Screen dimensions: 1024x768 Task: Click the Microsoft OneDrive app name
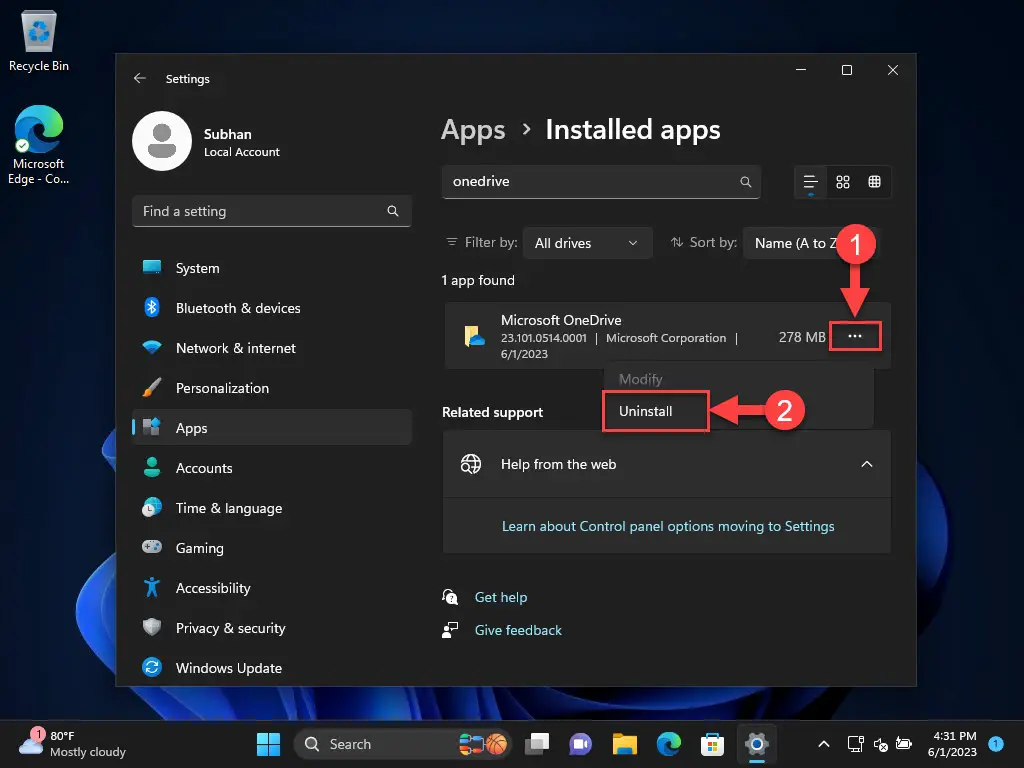pyautogui.click(x=561, y=320)
